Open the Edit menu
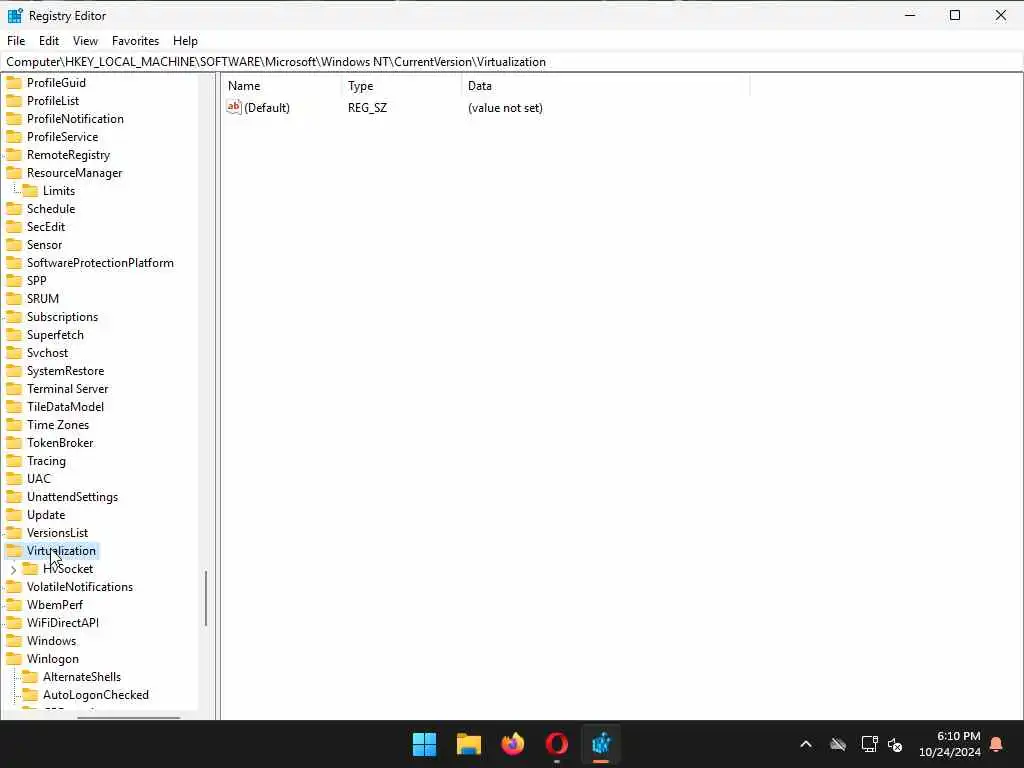Image resolution: width=1024 pixels, height=768 pixels. point(49,40)
